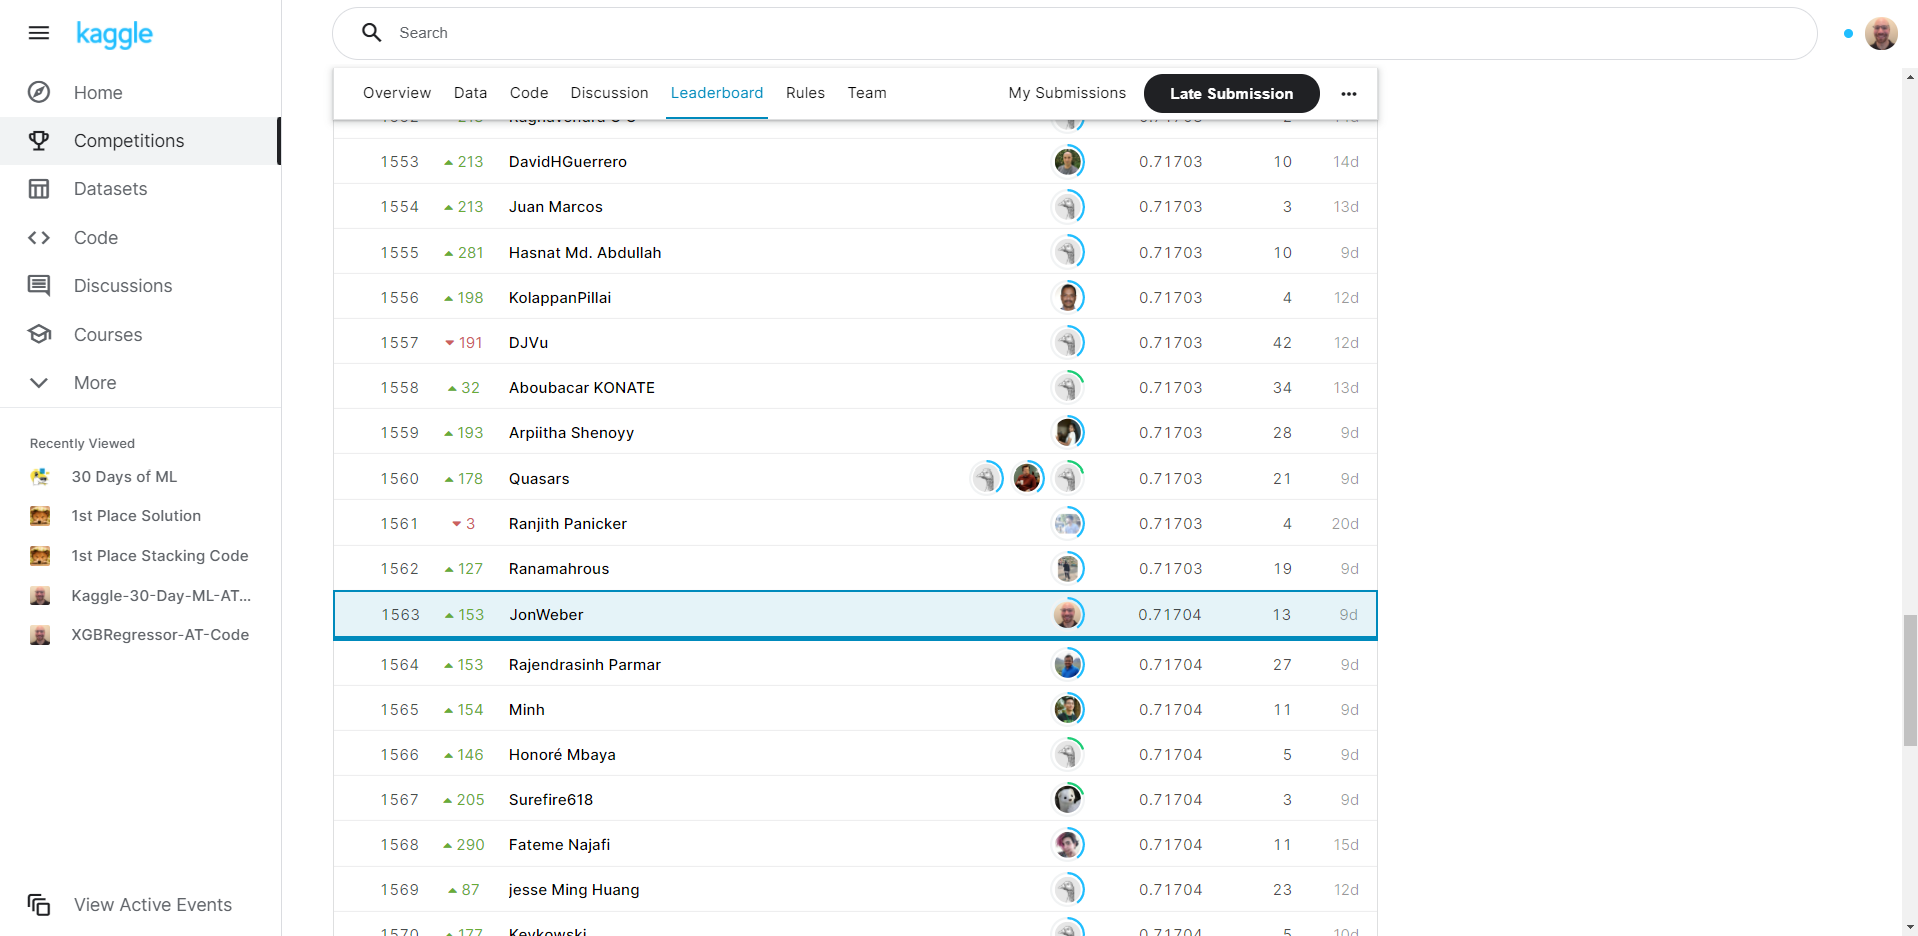This screenshot has width=1918, height=936.
Task: Open My Submissions
Action: pos(1067,93)
